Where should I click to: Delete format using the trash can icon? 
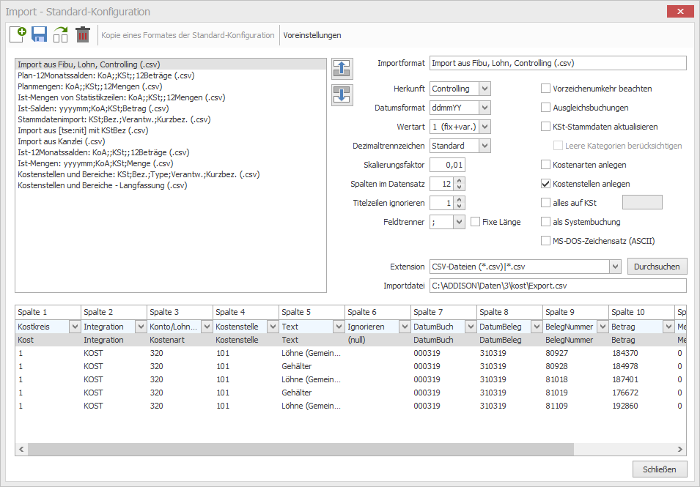click(83, 34)
